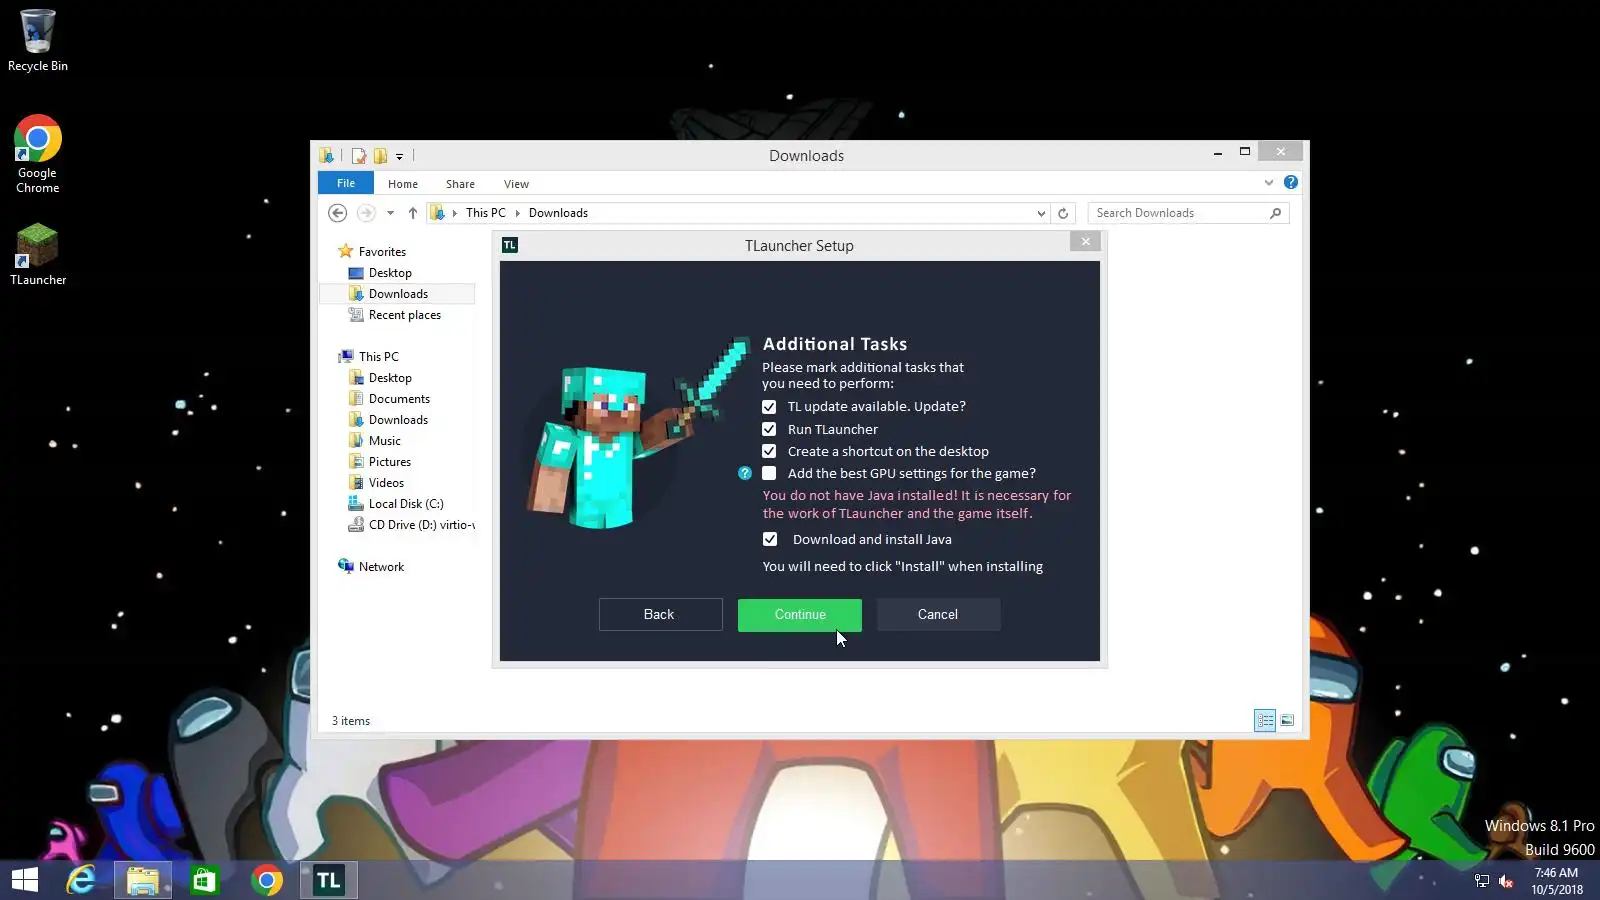
Task: Open Explorer help question mark icon
Action: (1291, 182)
